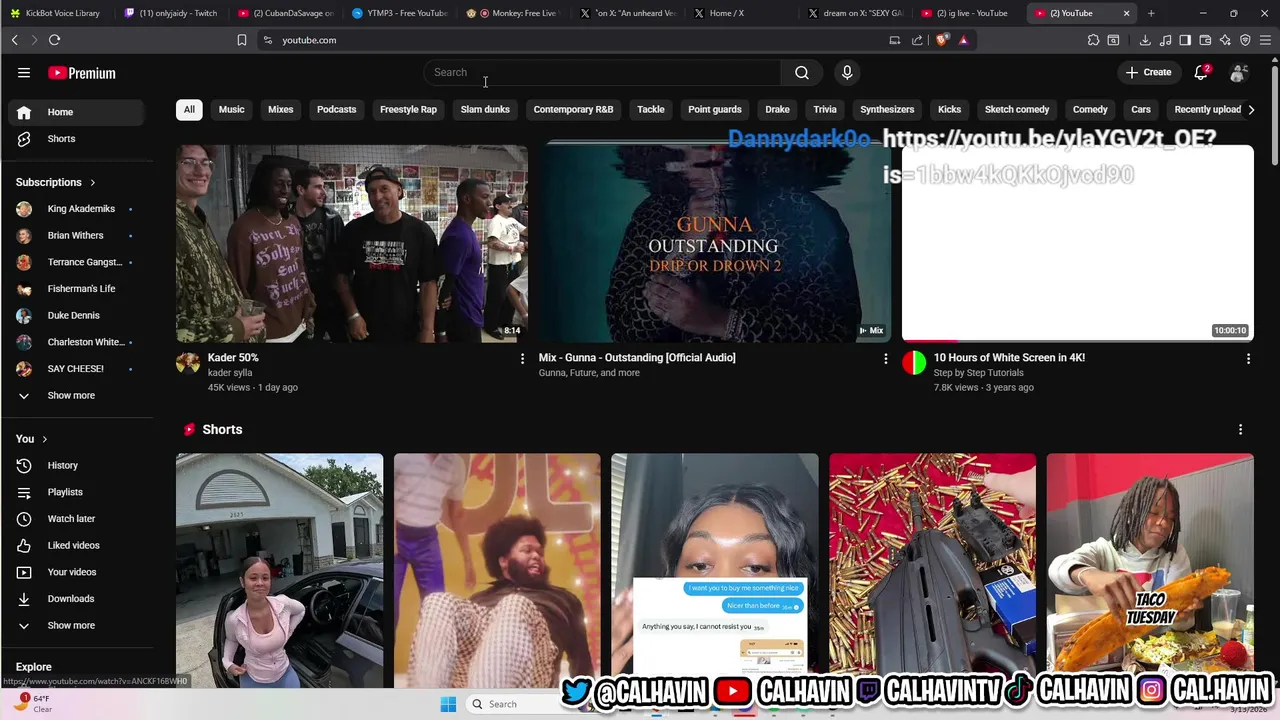The image size is (1280, 720).
Task: Toggle the browser sidebar panel icon
Action: (1185, 40)
